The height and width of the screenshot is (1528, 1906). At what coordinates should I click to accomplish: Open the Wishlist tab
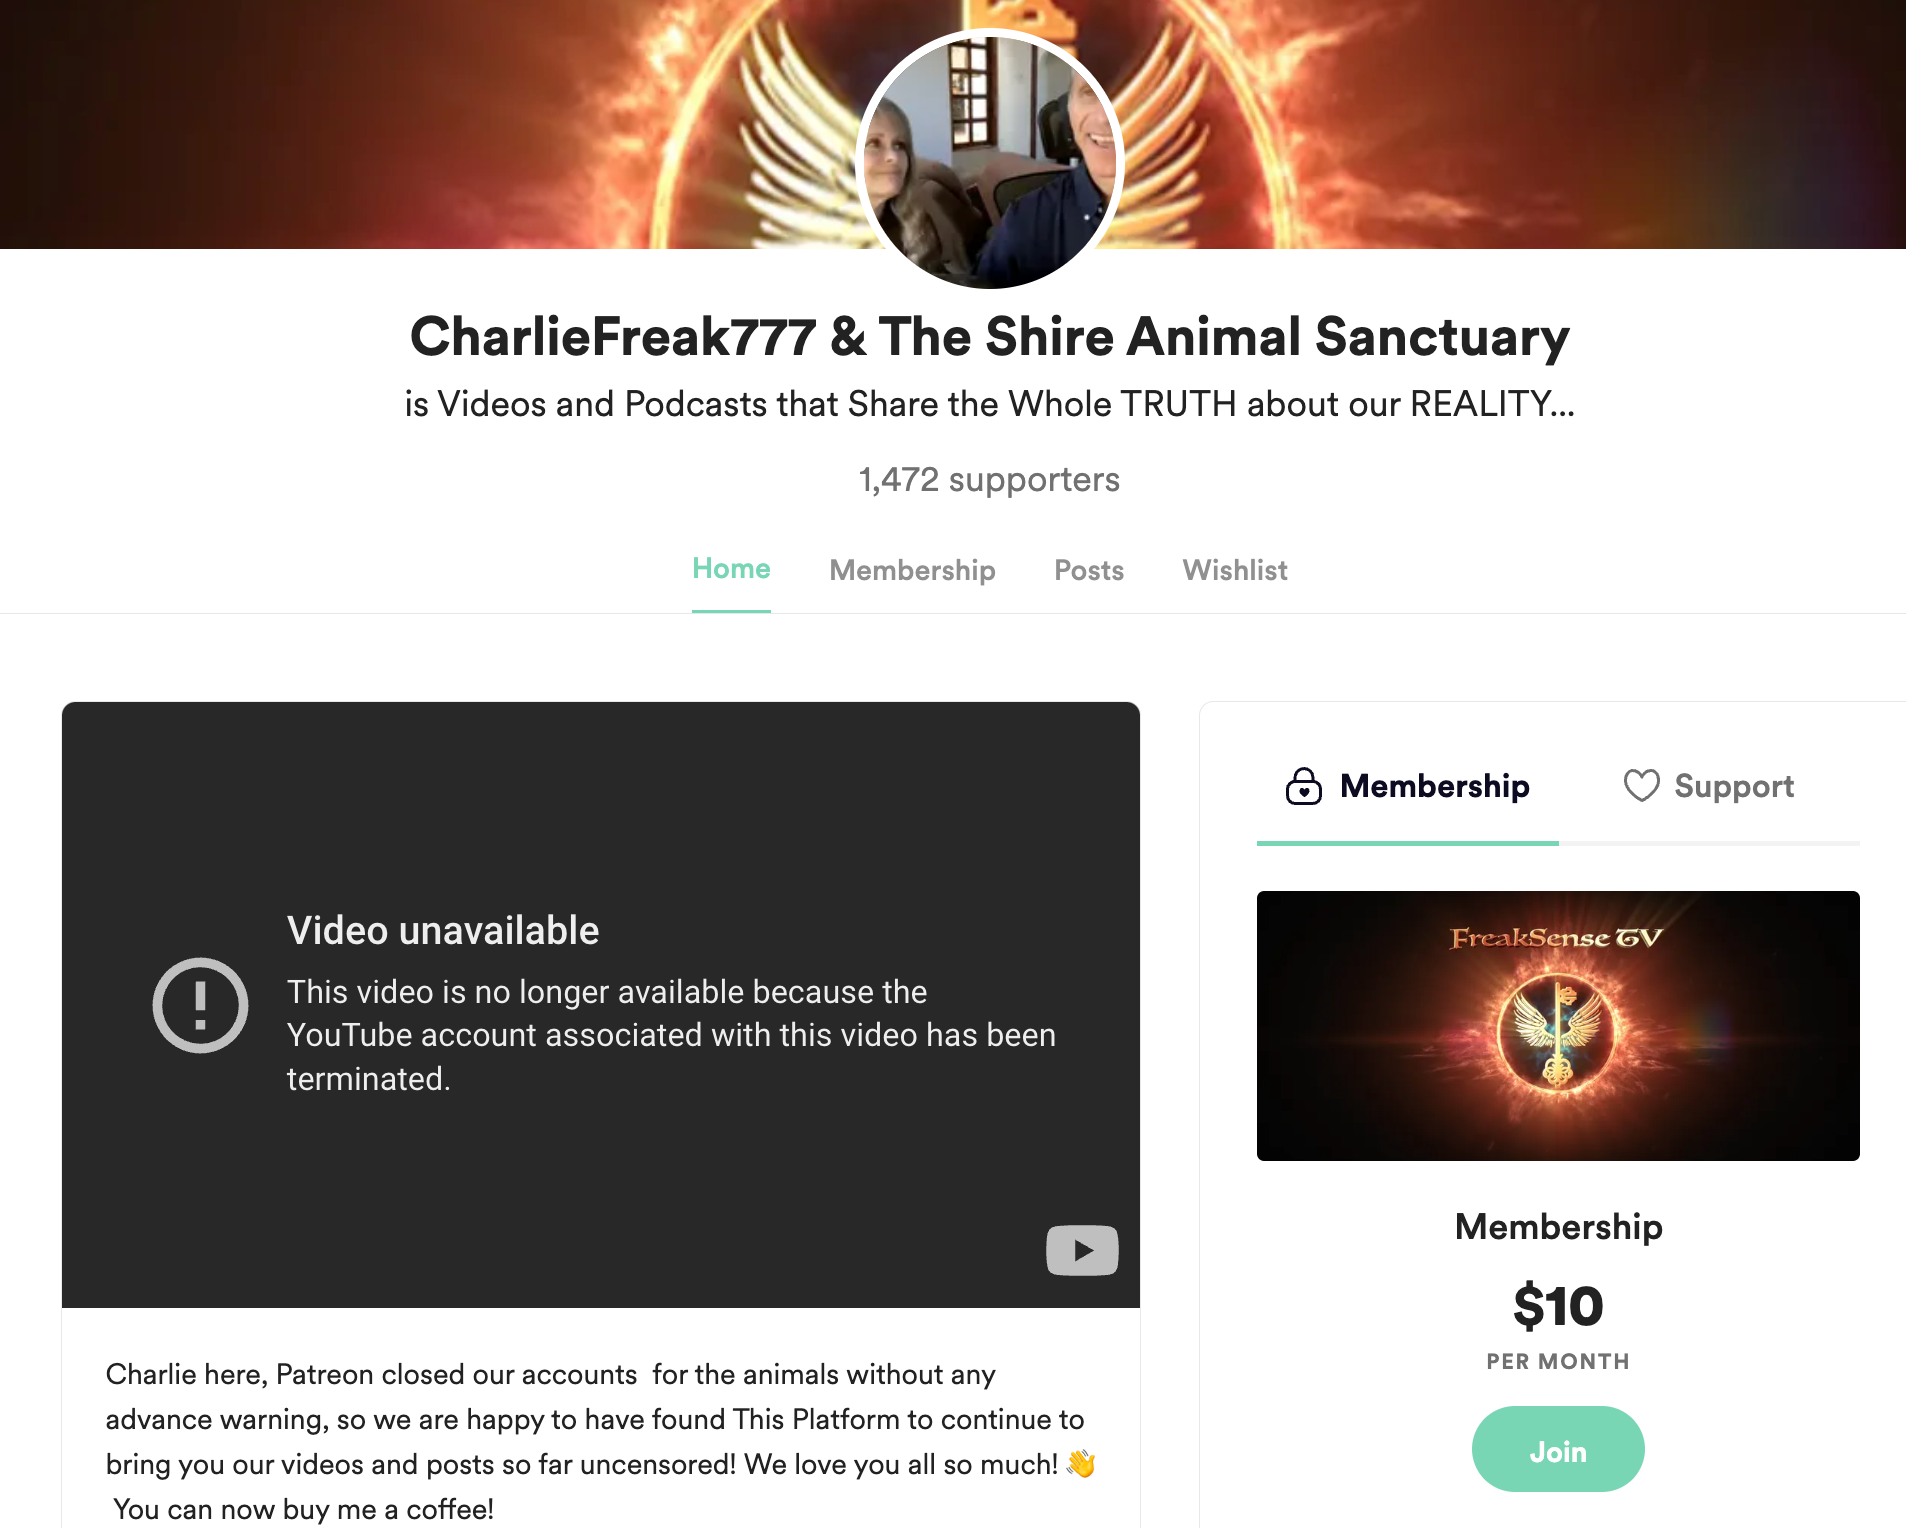click(1235, 570)
